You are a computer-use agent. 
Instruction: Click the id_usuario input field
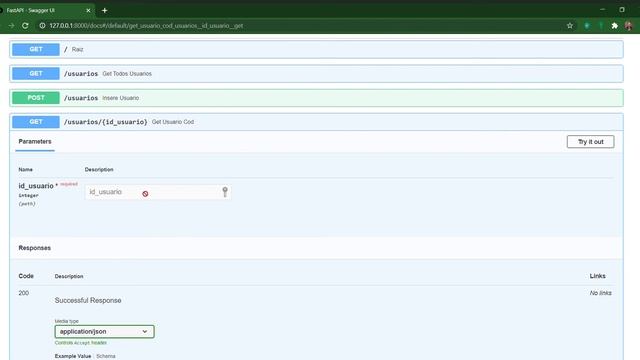[x=158, y=192]
